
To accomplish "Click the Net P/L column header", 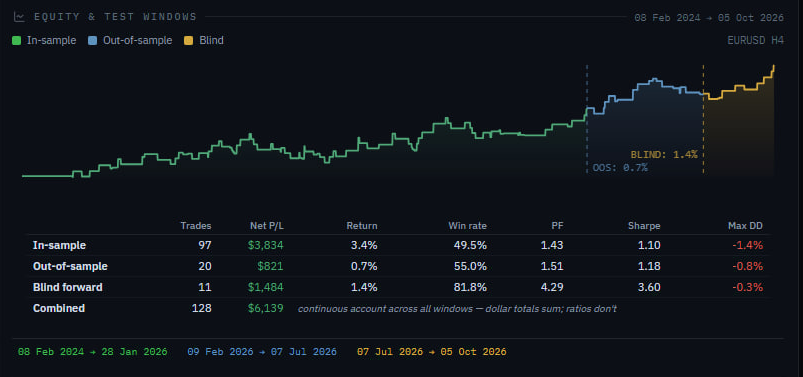I will 267,226.
